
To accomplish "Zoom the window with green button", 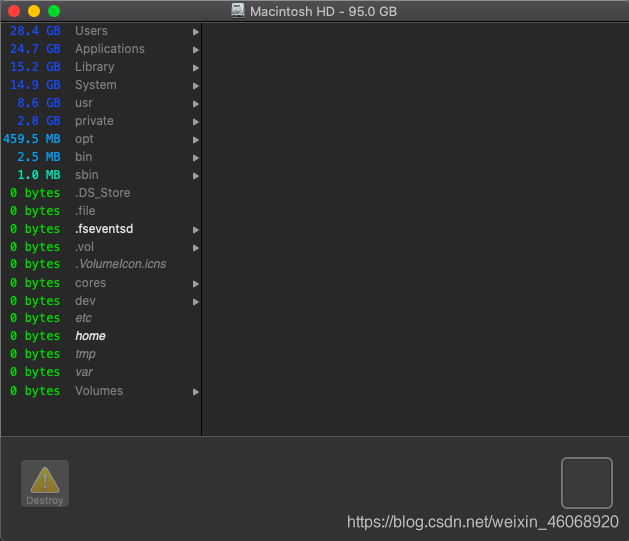I will pyautogui.click(x=54, y=11).
